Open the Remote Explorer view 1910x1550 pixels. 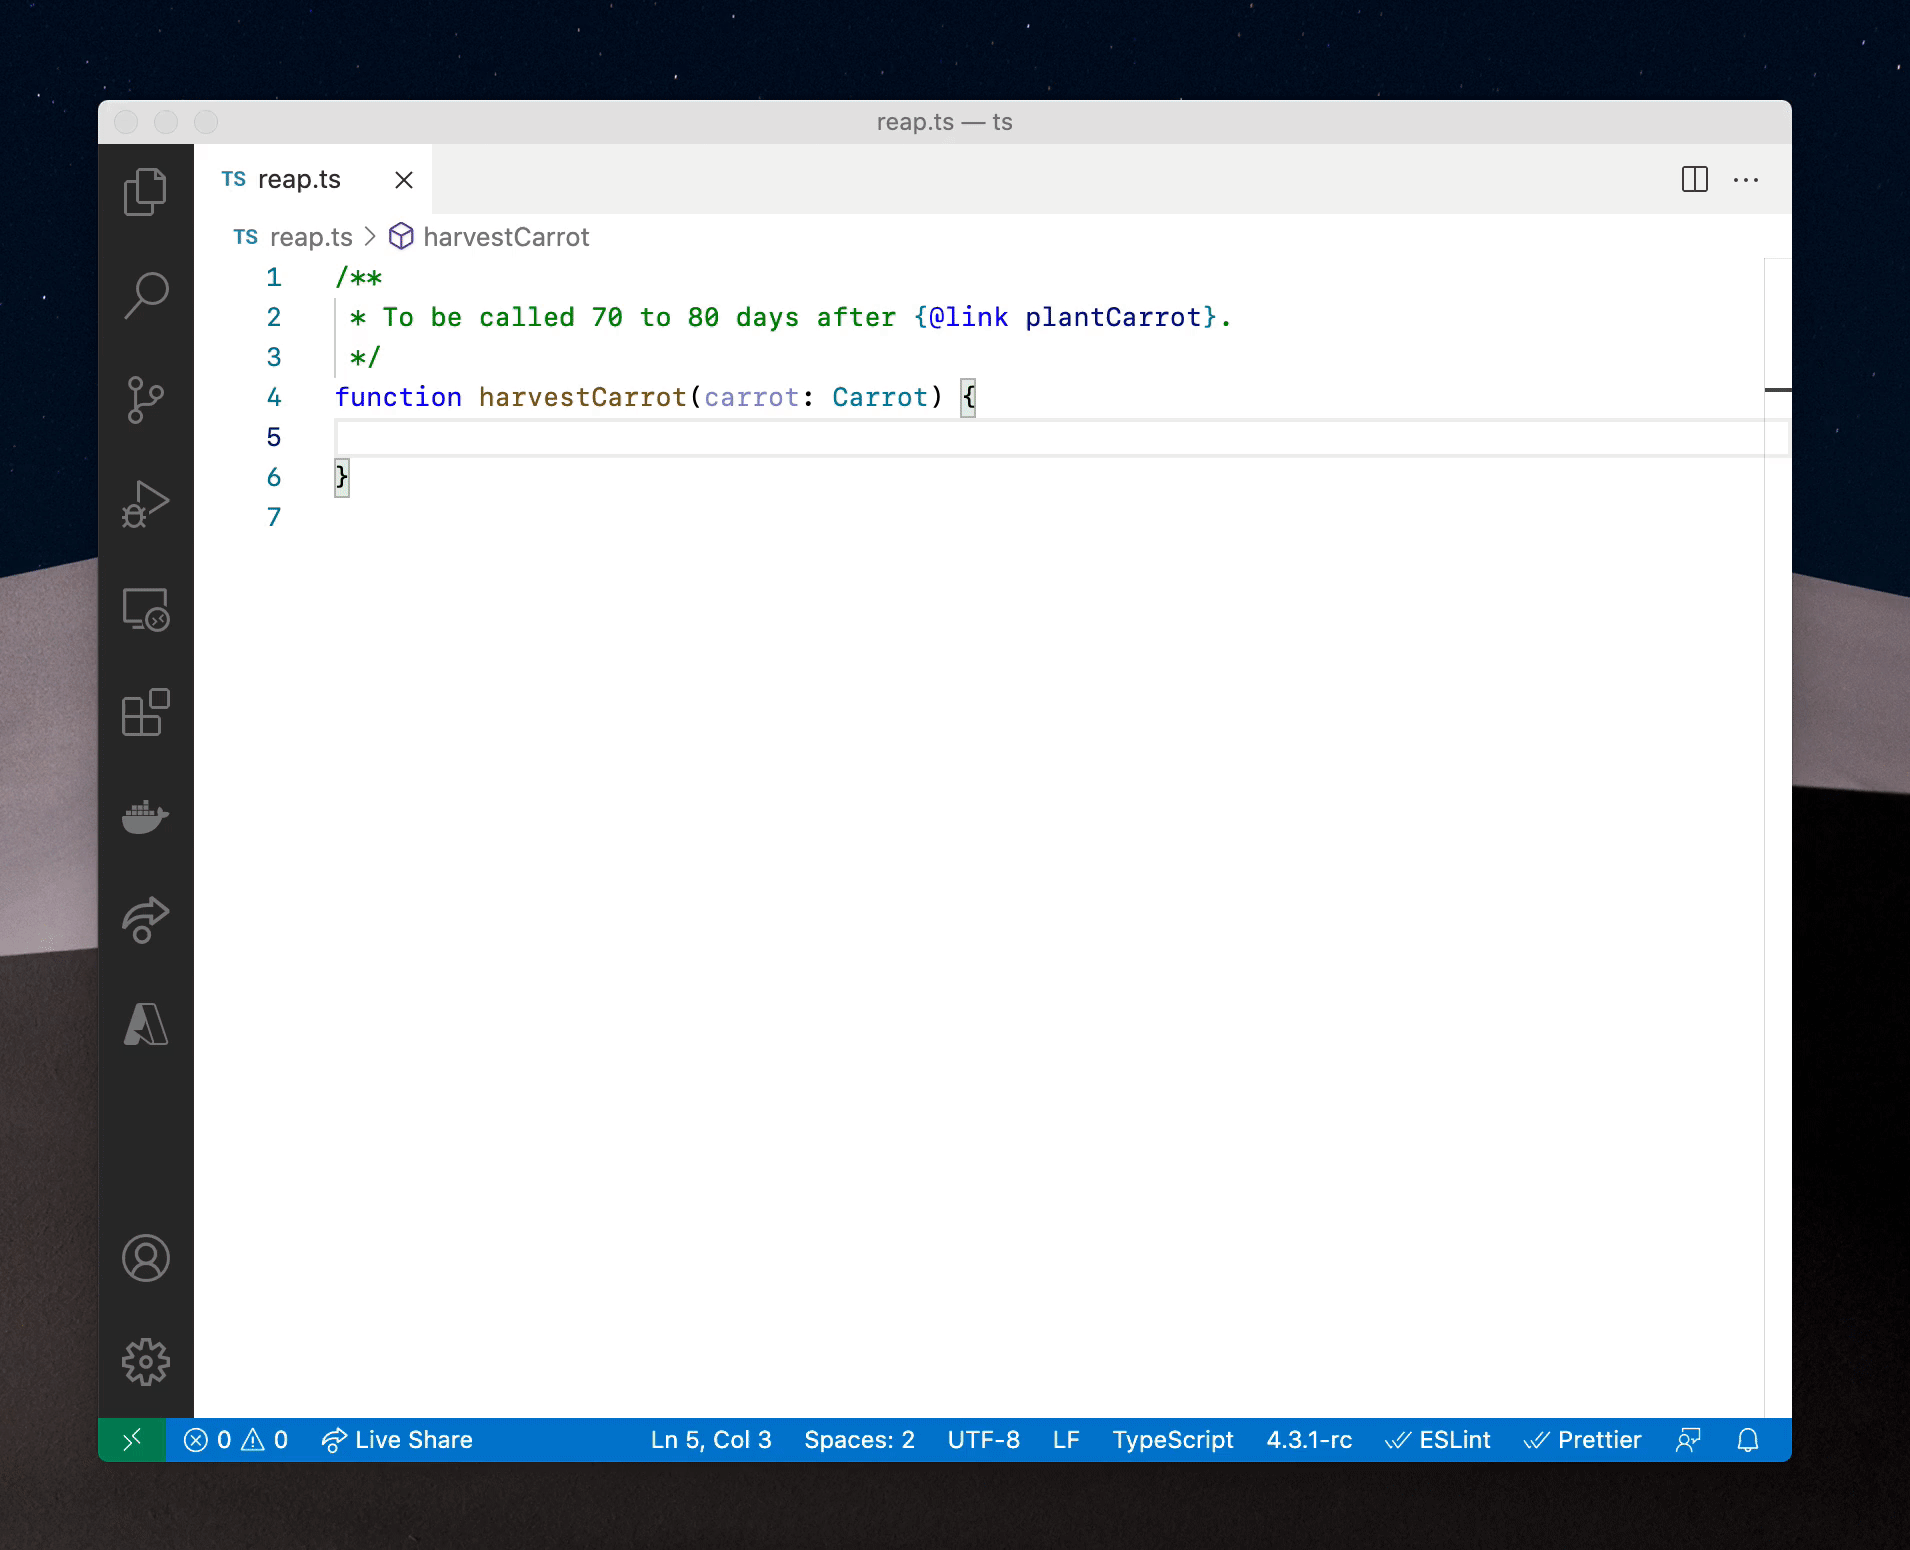pyautogui.click(x=145, y=609)
